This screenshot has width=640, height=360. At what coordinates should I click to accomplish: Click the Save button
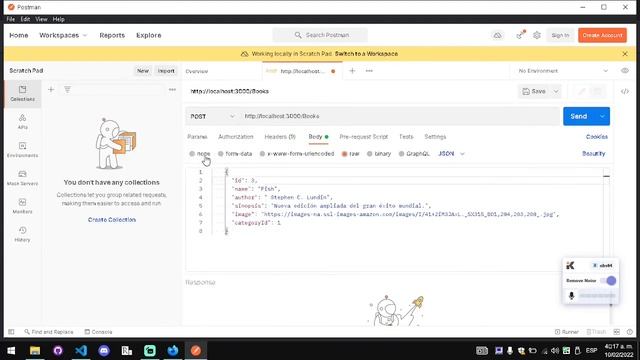[534, 91]
